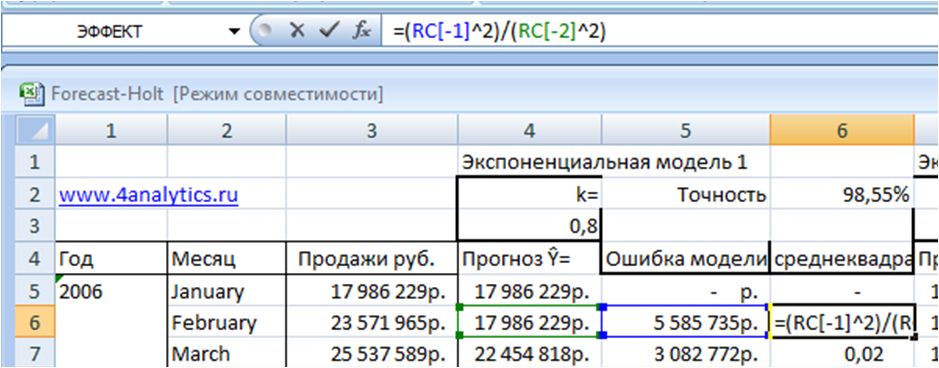Select row header 1

[35, 162]
